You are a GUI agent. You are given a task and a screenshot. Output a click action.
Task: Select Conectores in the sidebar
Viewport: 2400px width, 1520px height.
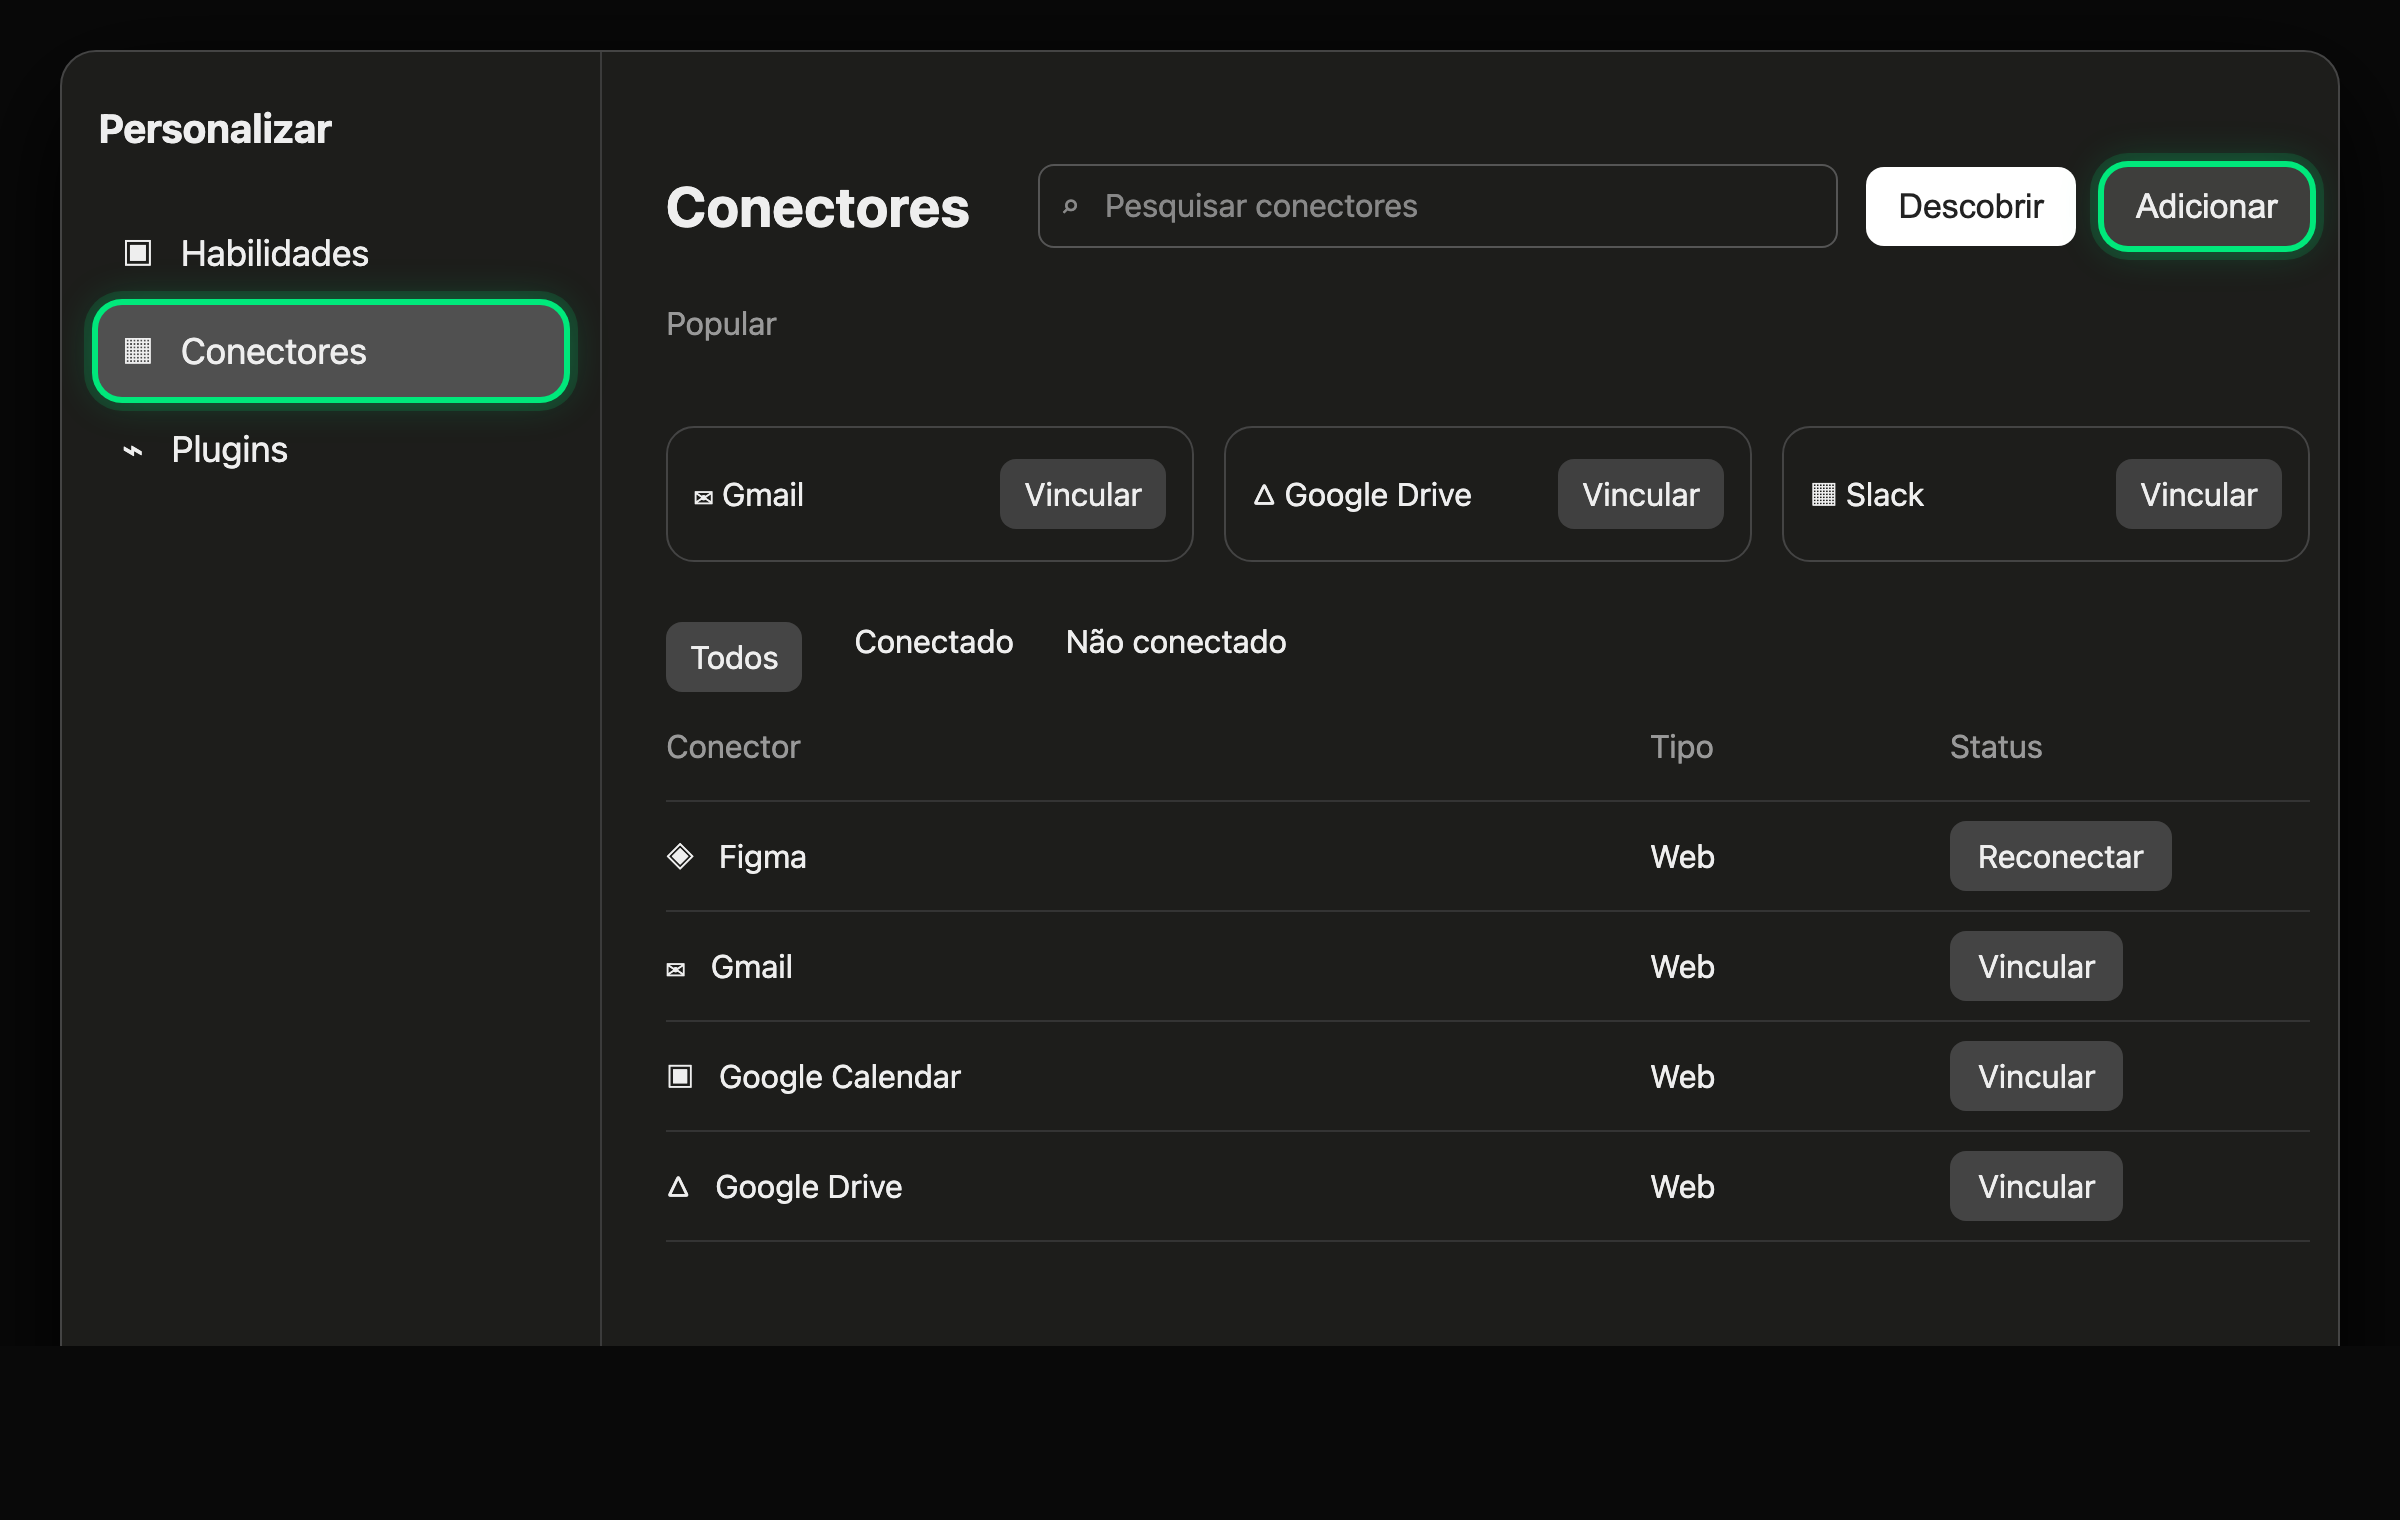(x=330, y=351)
